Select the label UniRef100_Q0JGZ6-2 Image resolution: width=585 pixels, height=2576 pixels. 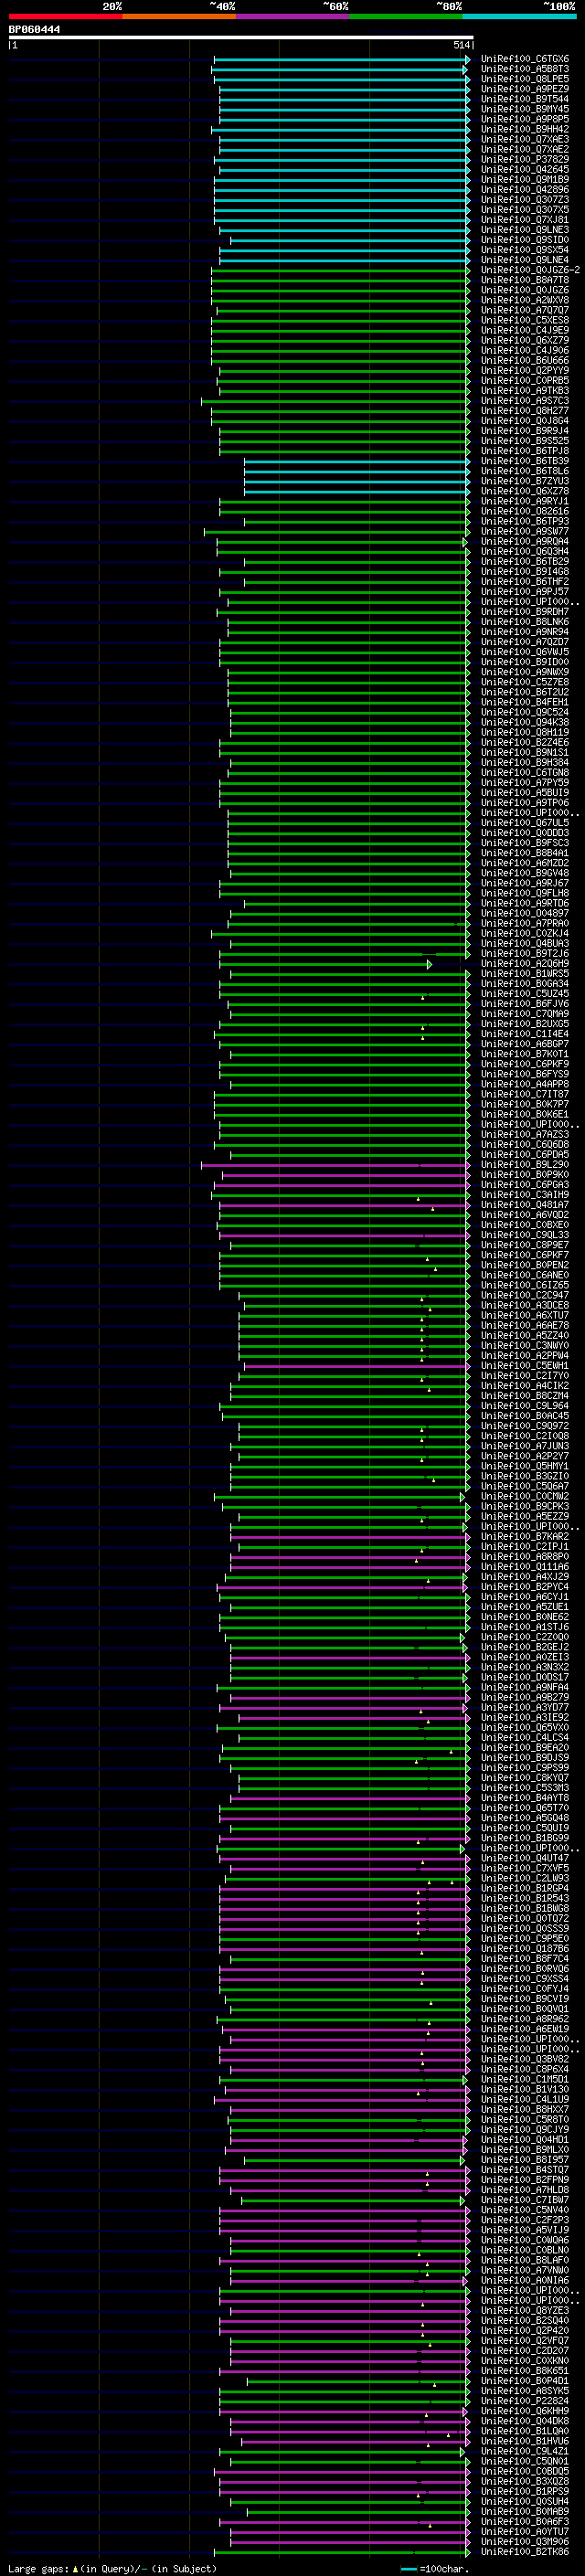tap(530, 270)
